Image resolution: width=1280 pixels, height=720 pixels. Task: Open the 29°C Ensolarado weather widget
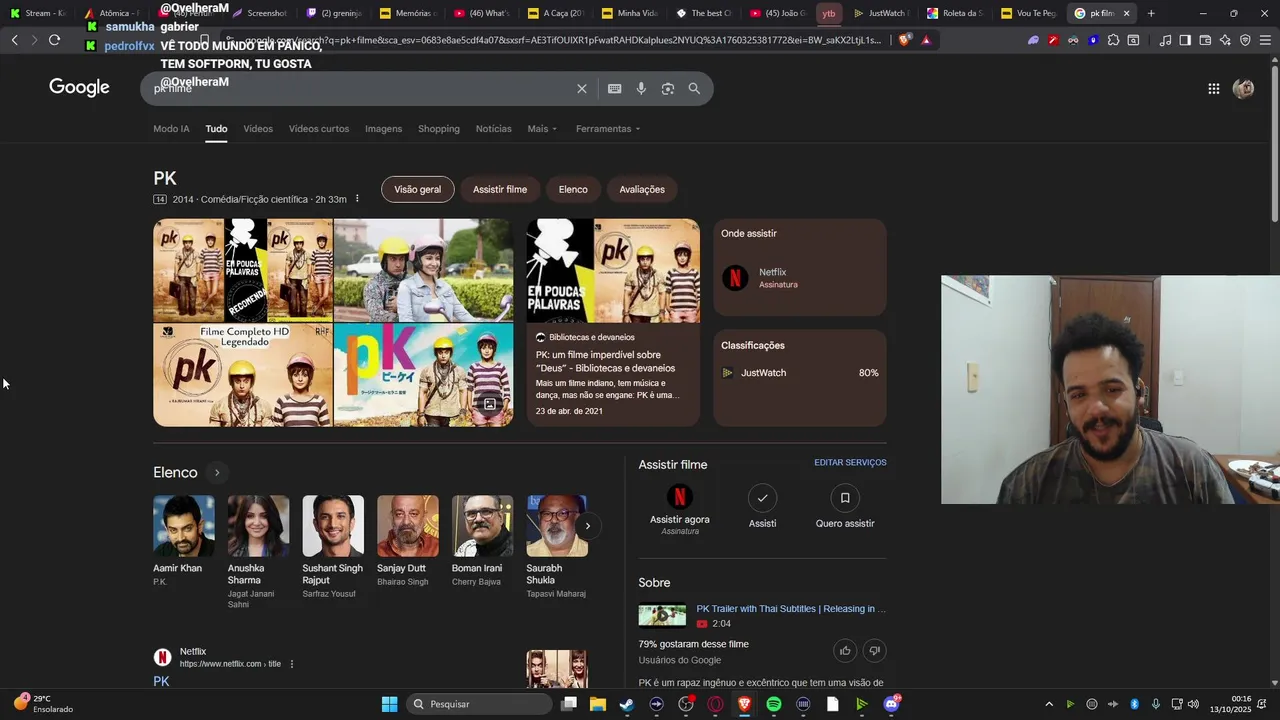(x=42, y=704)
